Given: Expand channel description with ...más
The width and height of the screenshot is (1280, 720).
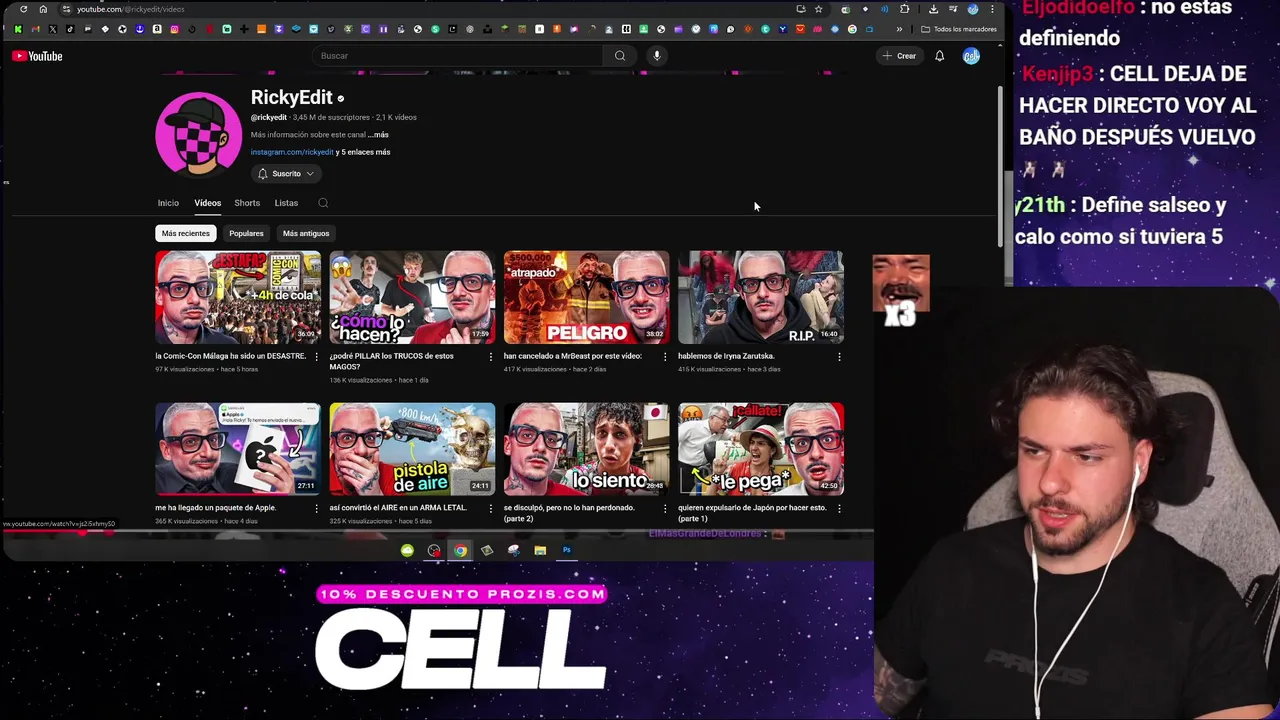Looking at the screenshot, I should [x=378, y=134].
